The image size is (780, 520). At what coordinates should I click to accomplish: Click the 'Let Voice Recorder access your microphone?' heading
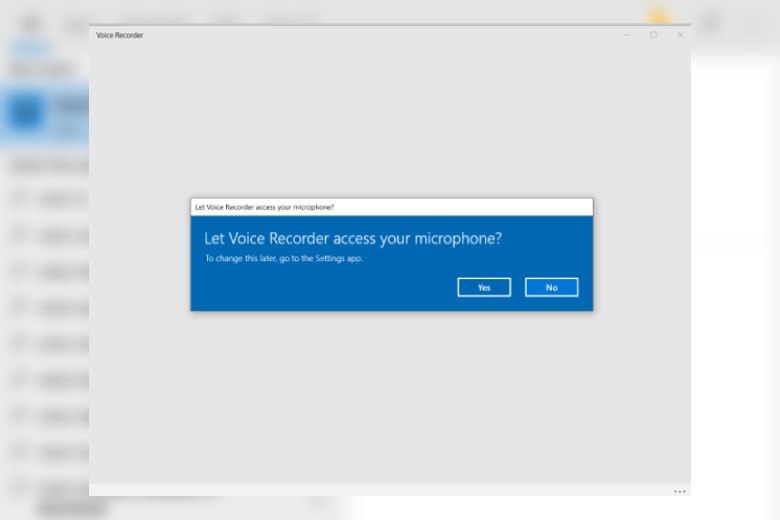[x=353, y=238]
